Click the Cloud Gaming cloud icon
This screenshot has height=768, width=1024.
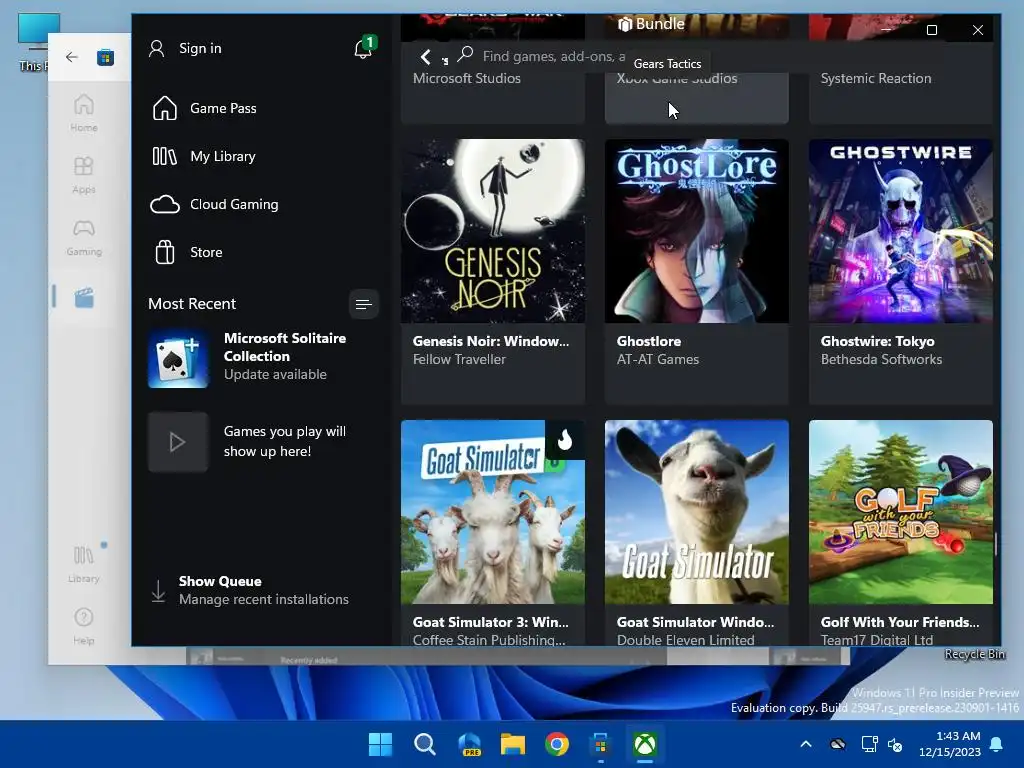165,204
